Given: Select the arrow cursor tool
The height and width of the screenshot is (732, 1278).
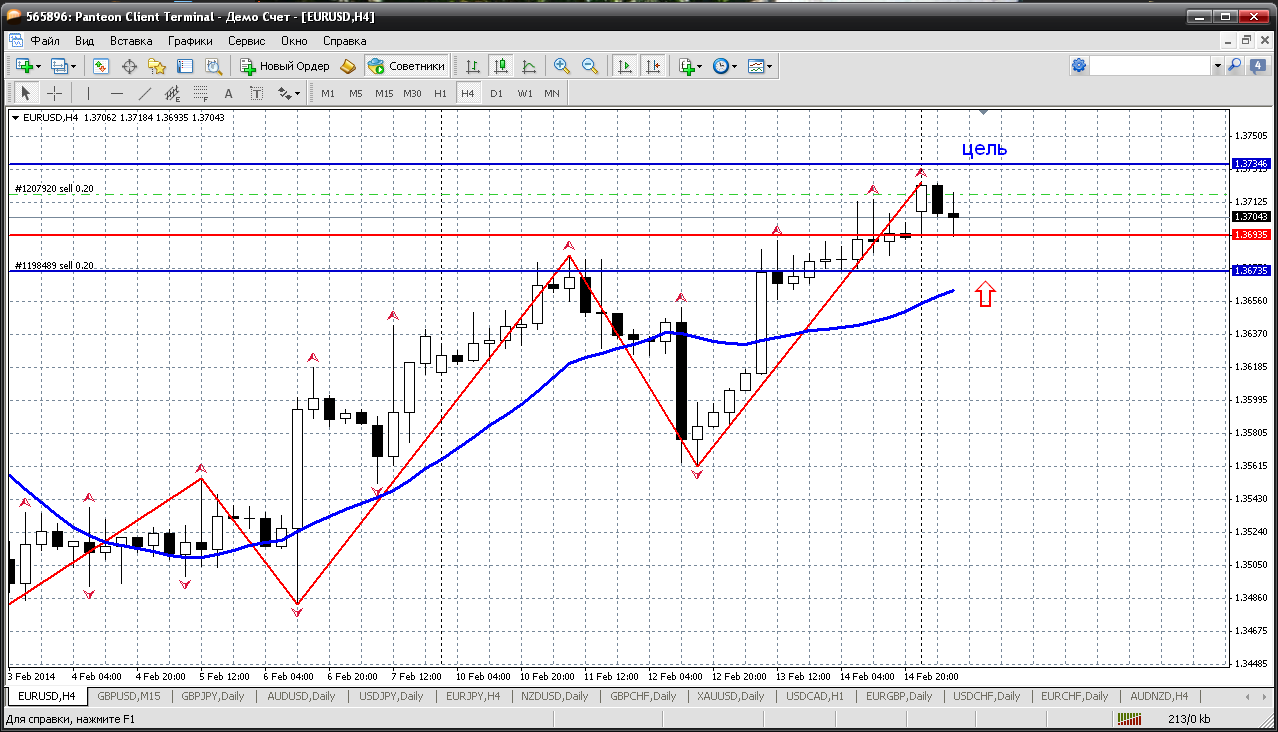Looking at the screenshot, I should click(x=26, y=93).
